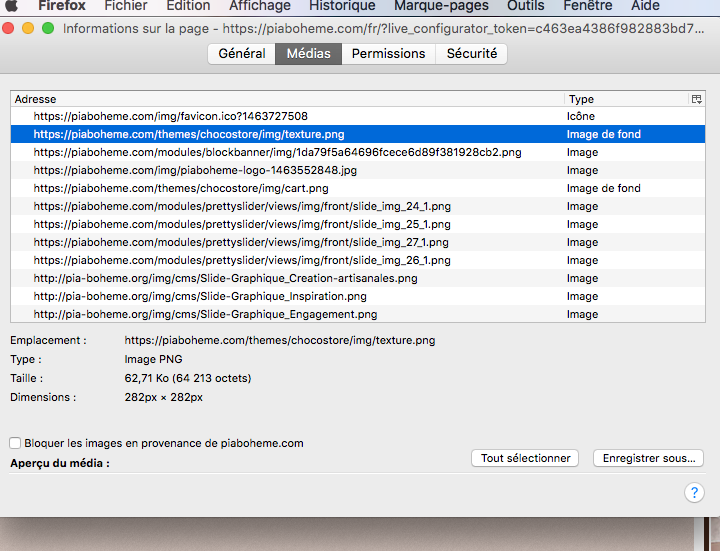Switch to the Général tab
720x551 pixels.
tap(242, 54)
